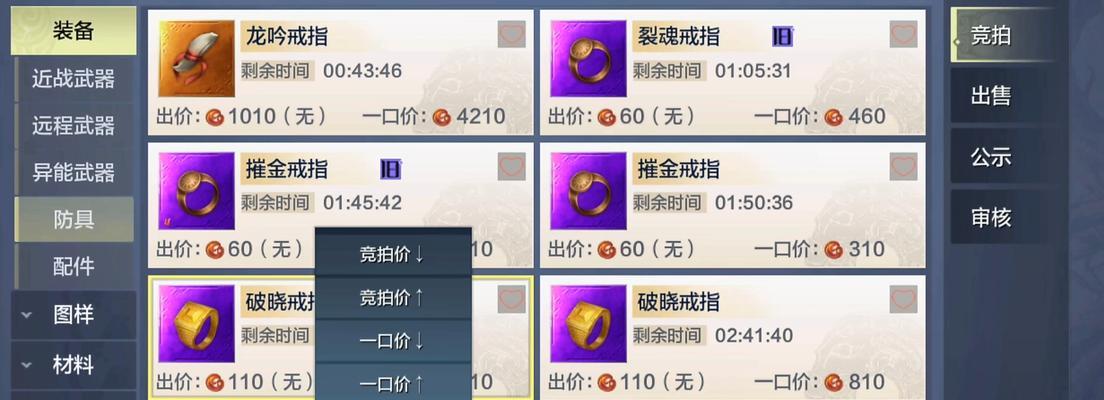Toggle favorite heart on 破晓戒指 priced 810
The height and width of the screenshot is (400, 1104).
coord(903,299)
